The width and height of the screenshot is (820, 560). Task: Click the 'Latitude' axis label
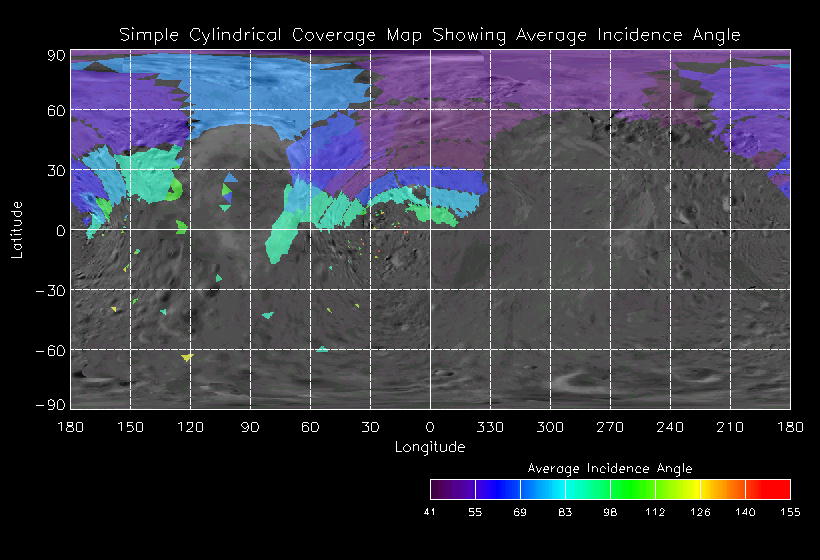point(17,230)
